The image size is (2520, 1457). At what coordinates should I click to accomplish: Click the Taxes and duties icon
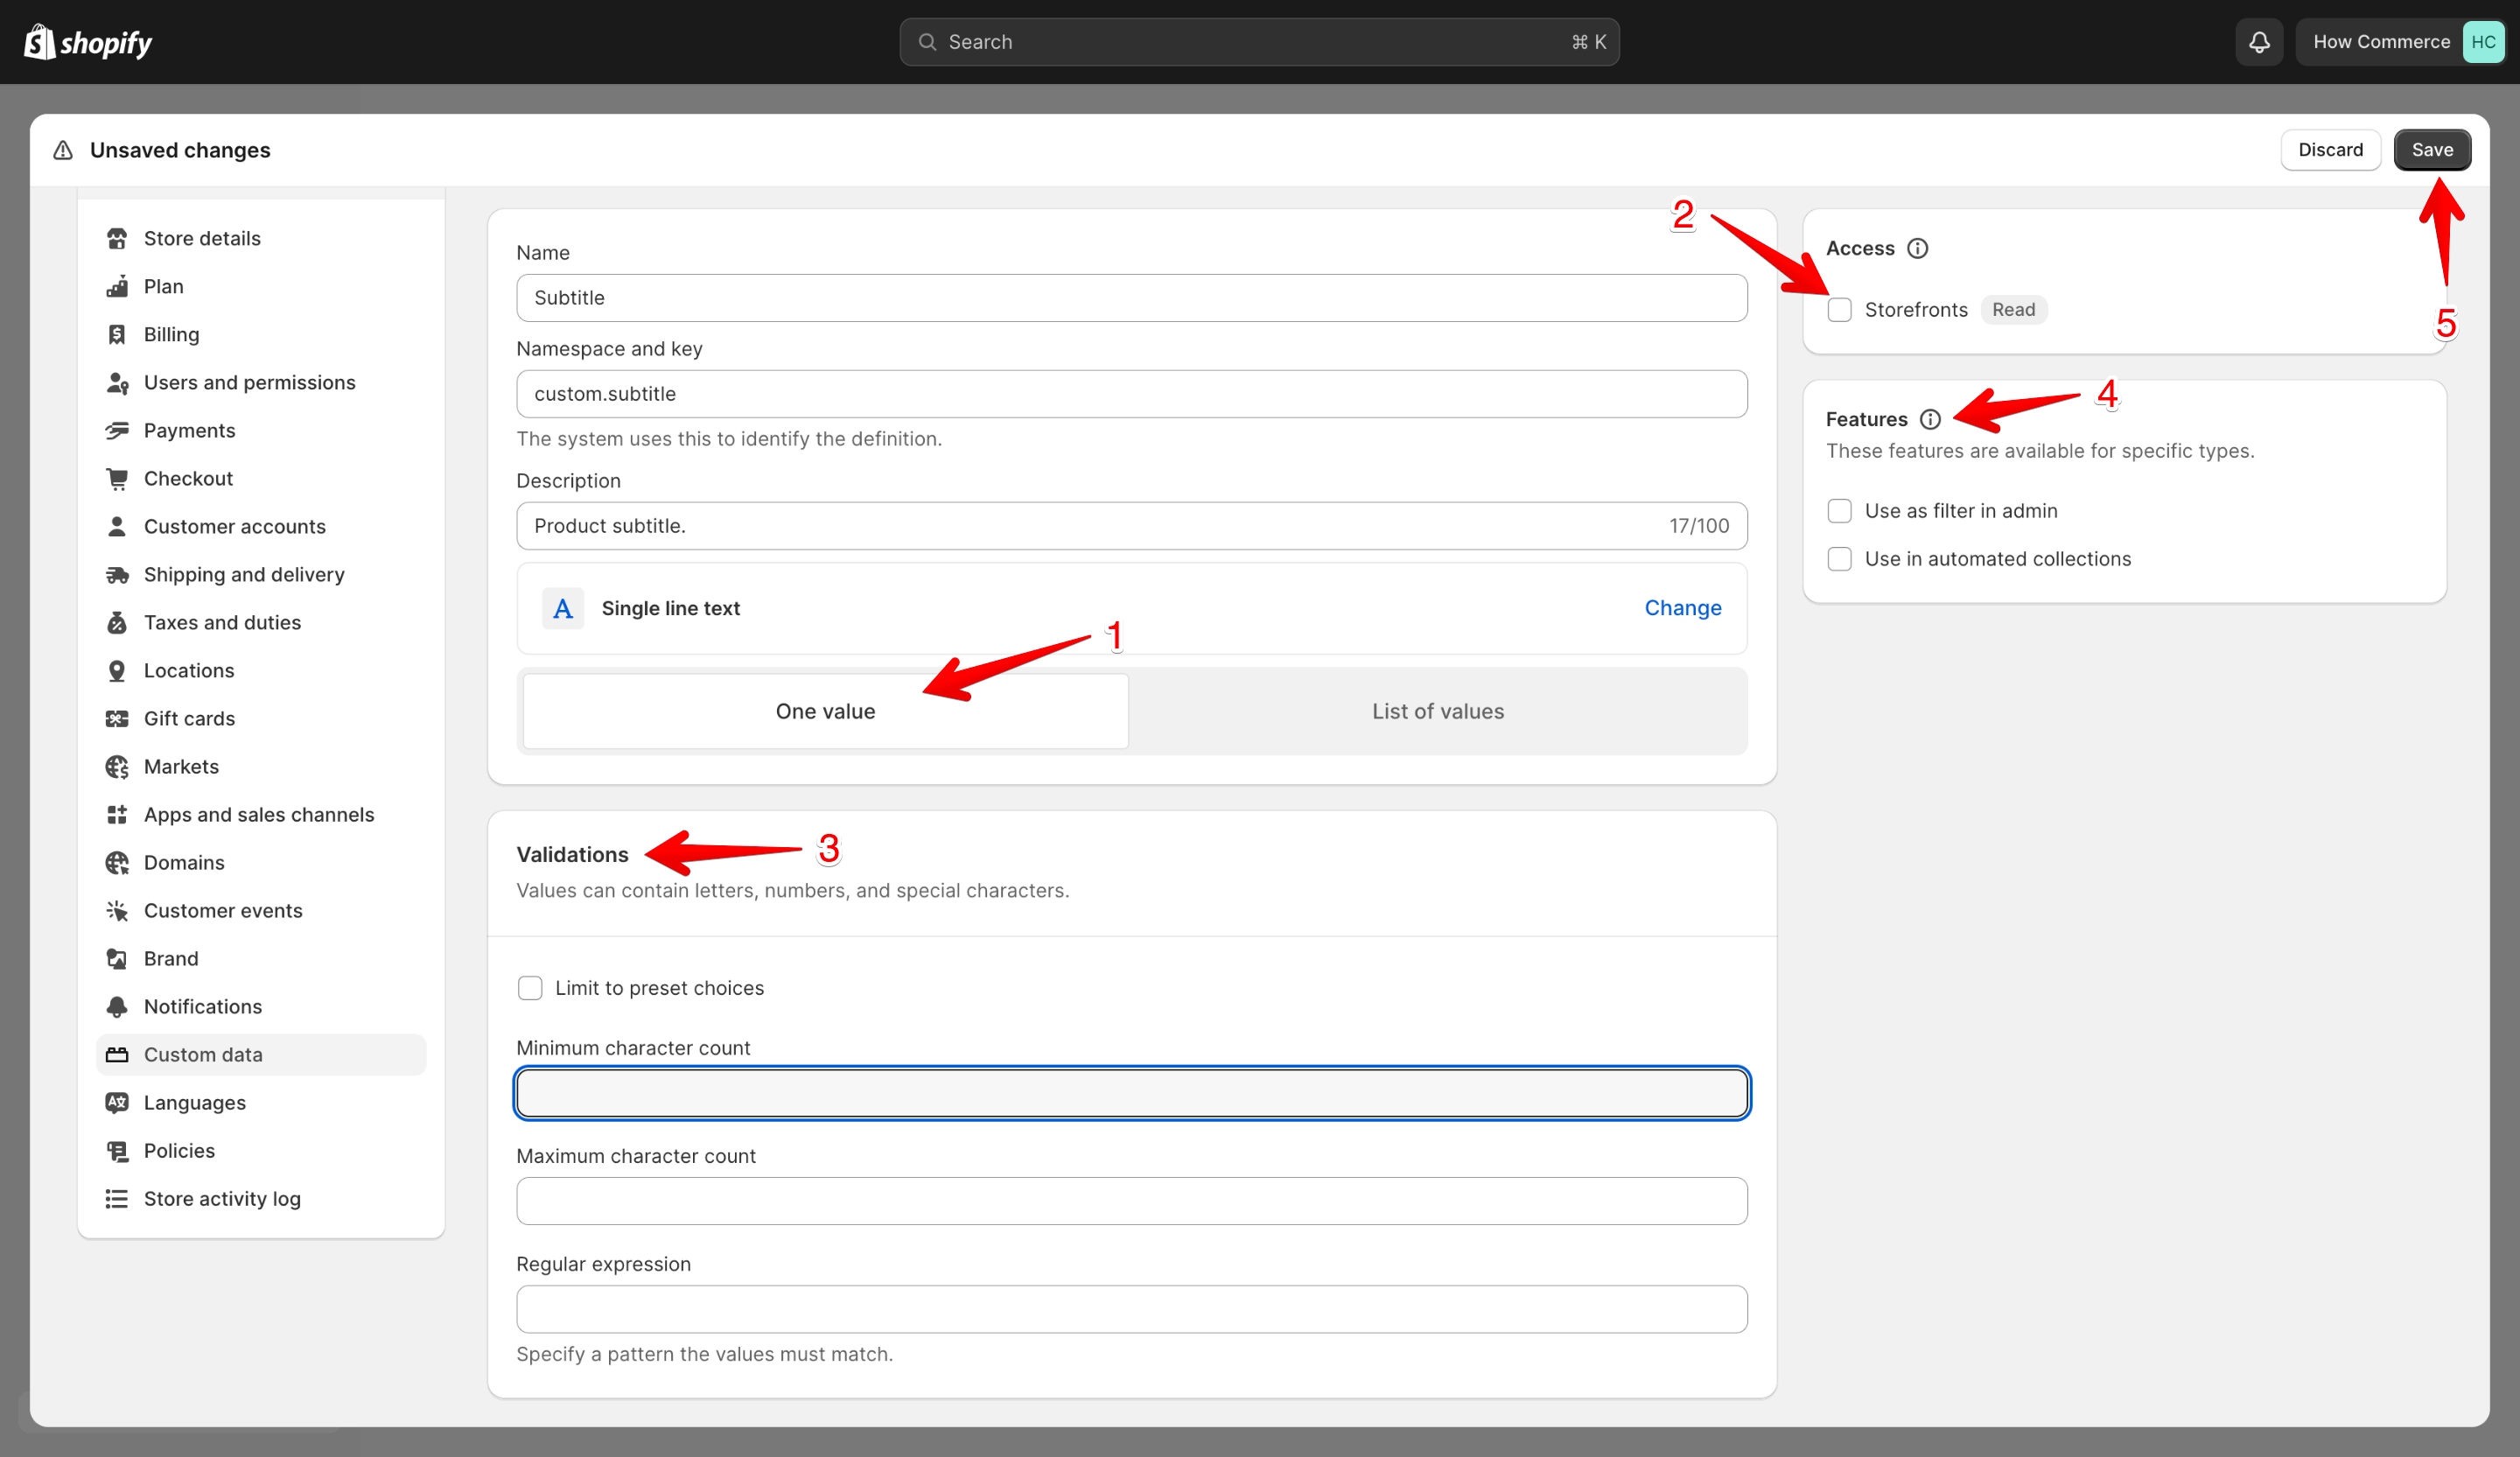[x=117, y=622]
